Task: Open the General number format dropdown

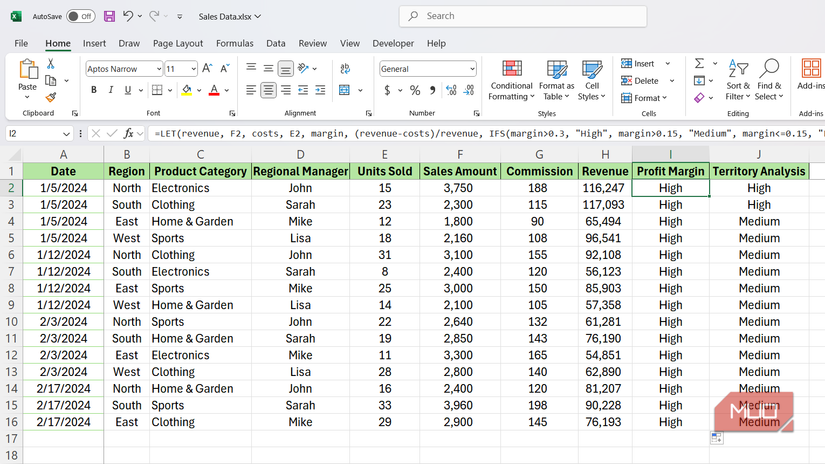Action: (x=471, y=69)
